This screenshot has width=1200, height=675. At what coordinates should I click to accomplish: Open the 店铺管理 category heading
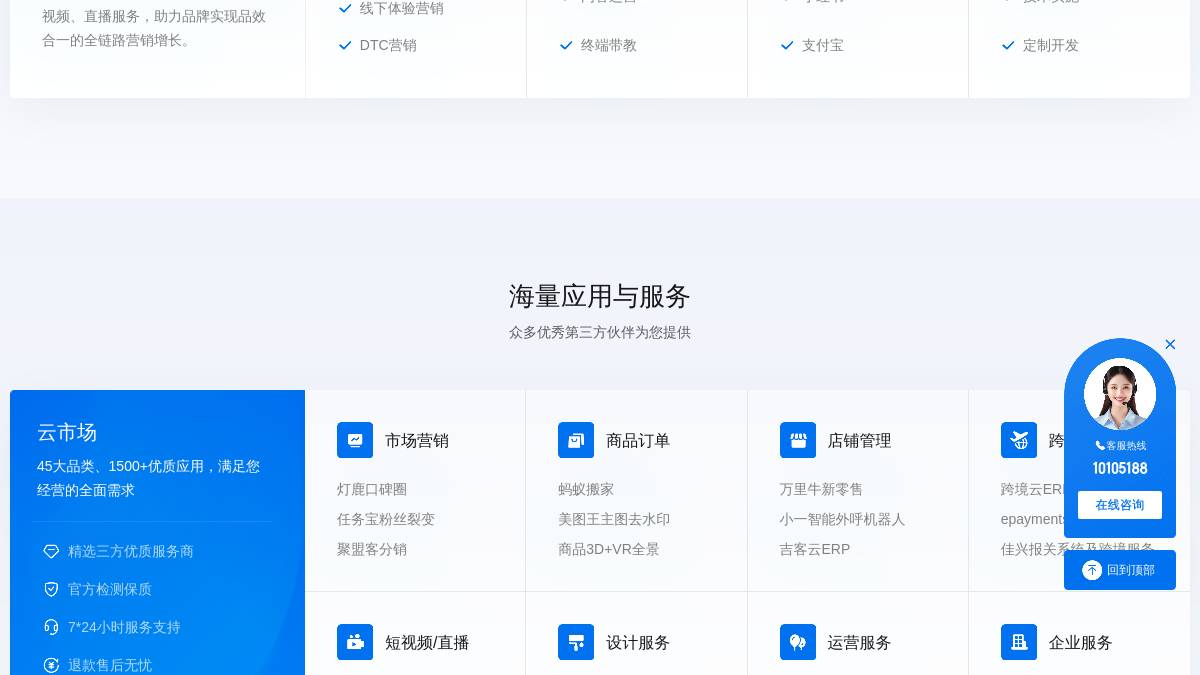[x=859, y=440]
